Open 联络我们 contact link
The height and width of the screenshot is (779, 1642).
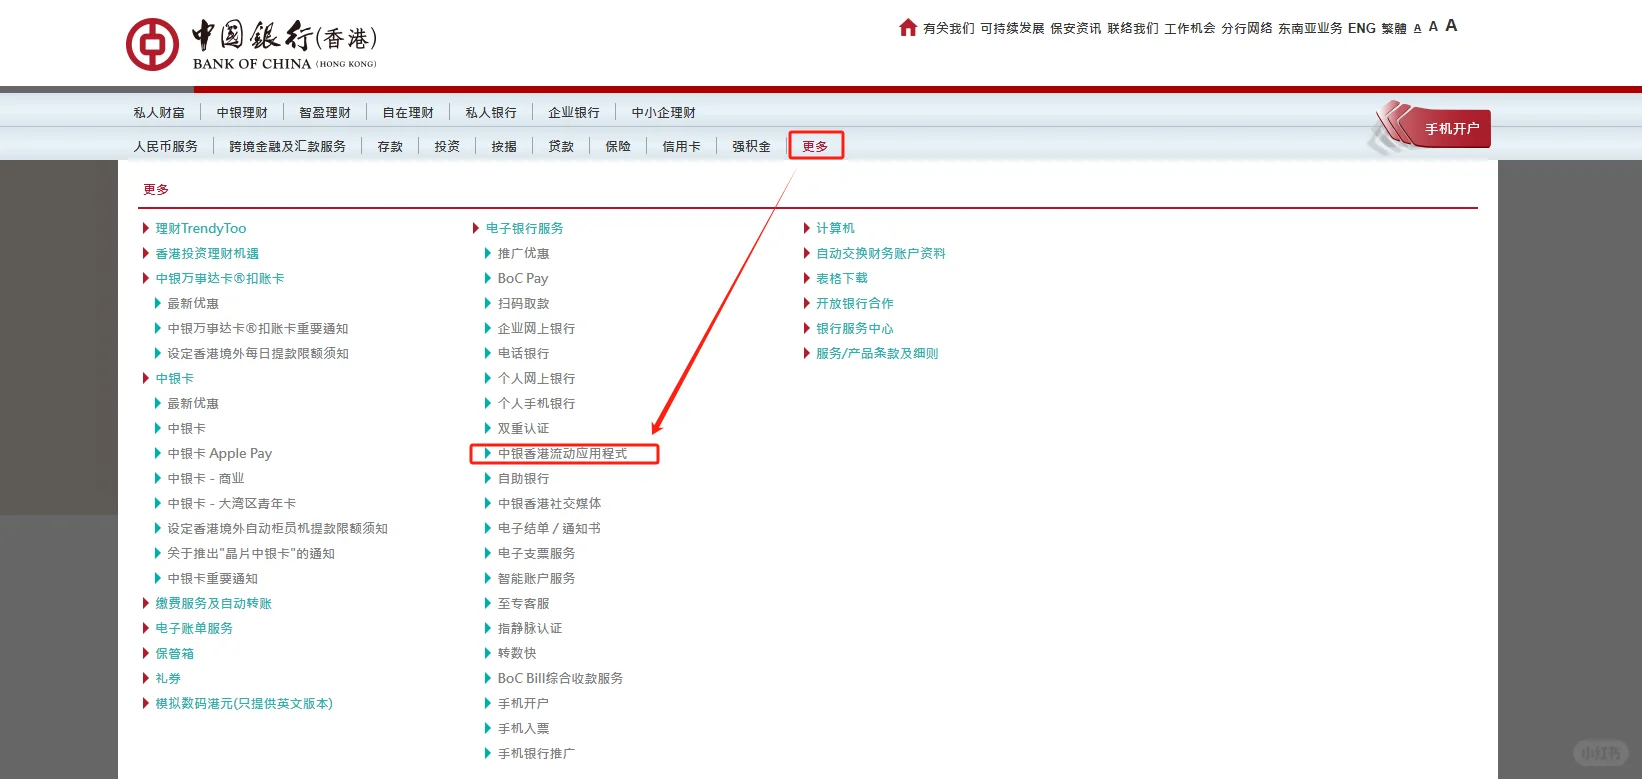(x=1133, y=29)
